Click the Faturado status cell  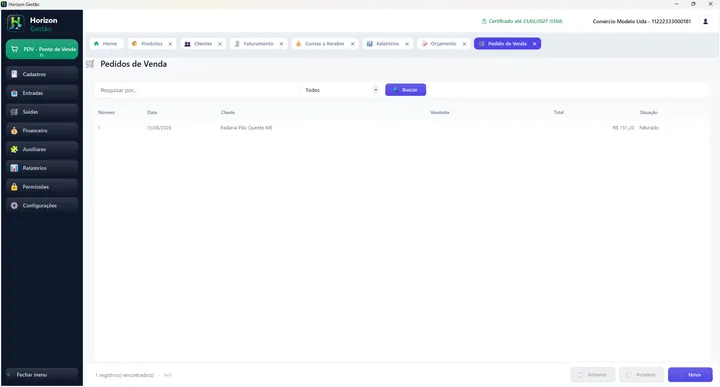tap(649, 128)
